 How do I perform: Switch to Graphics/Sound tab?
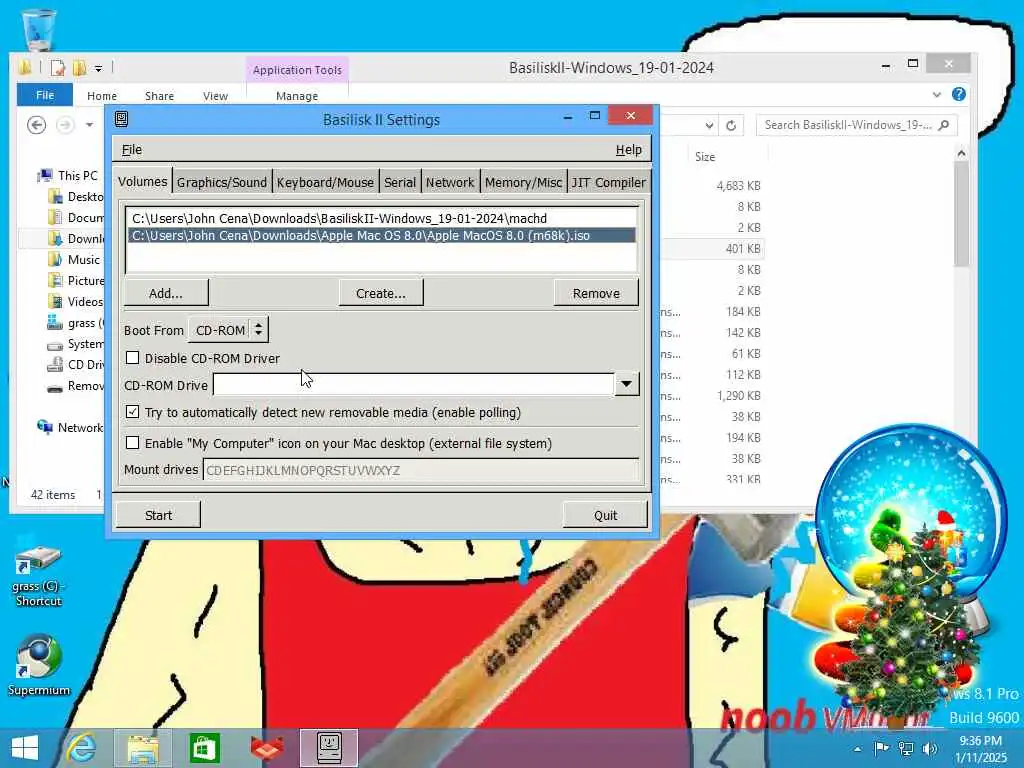click(221, 182)
